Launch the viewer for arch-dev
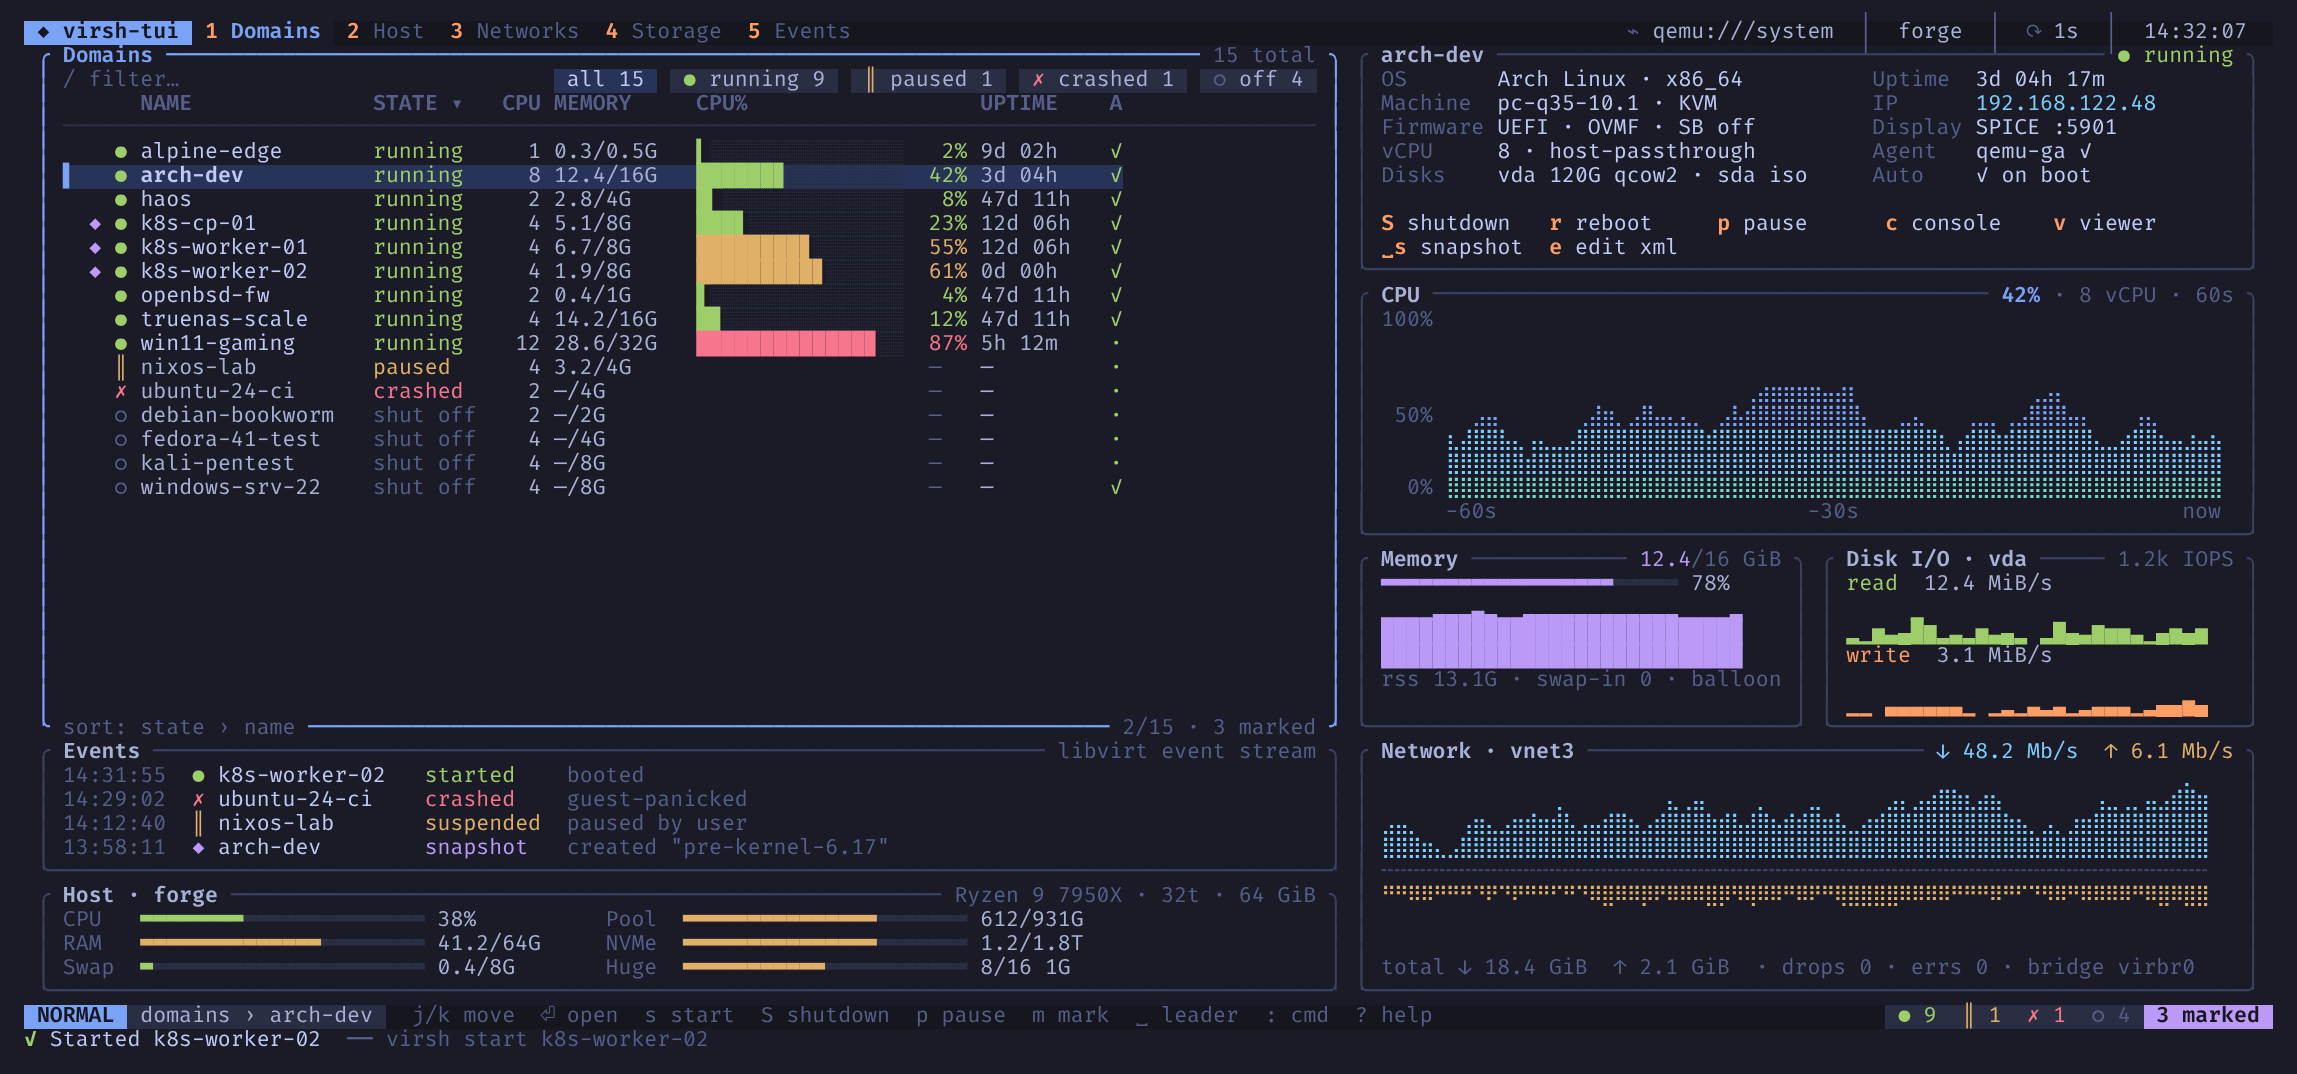 coord(2104,223)
